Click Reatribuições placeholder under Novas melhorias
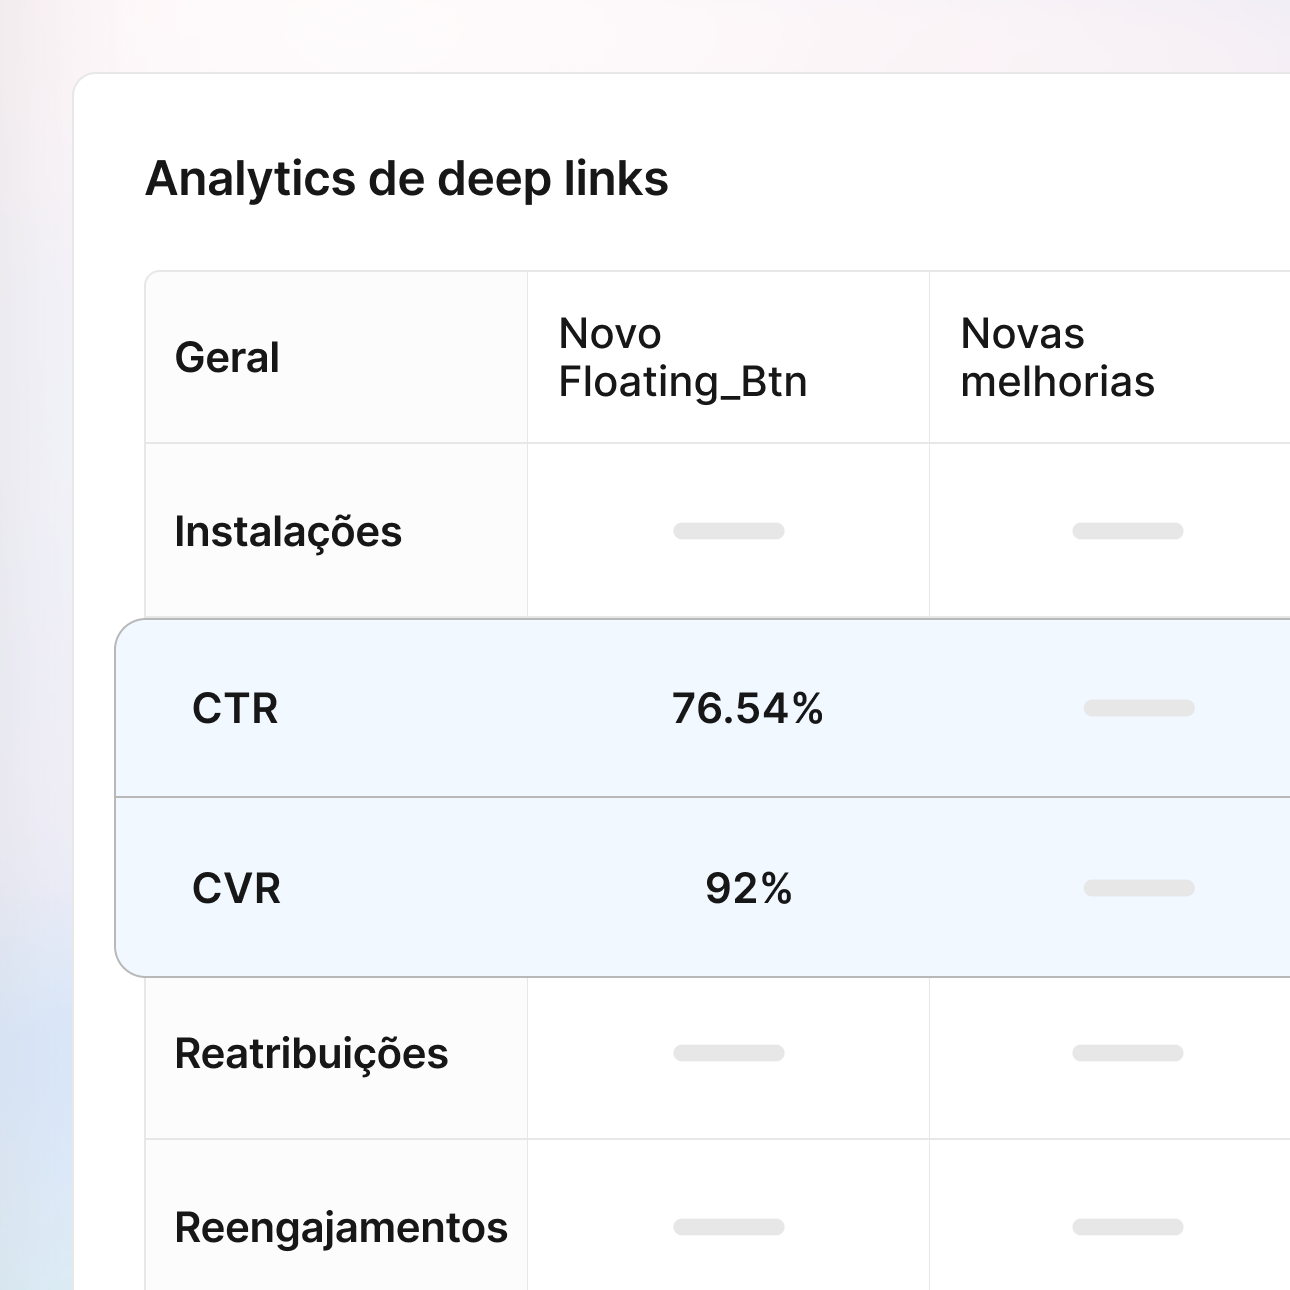Screen dimensions: 1290x1290 tap(1128, 1053)
